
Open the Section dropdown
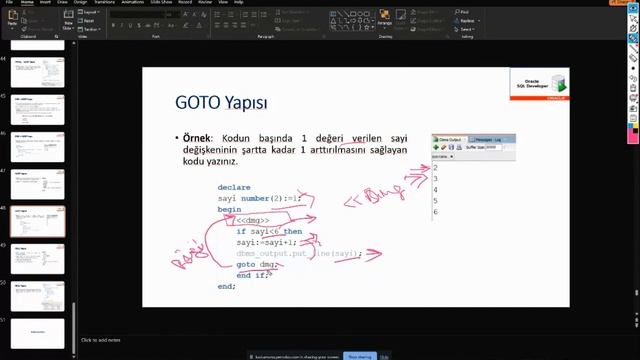[x=89, y=29]
